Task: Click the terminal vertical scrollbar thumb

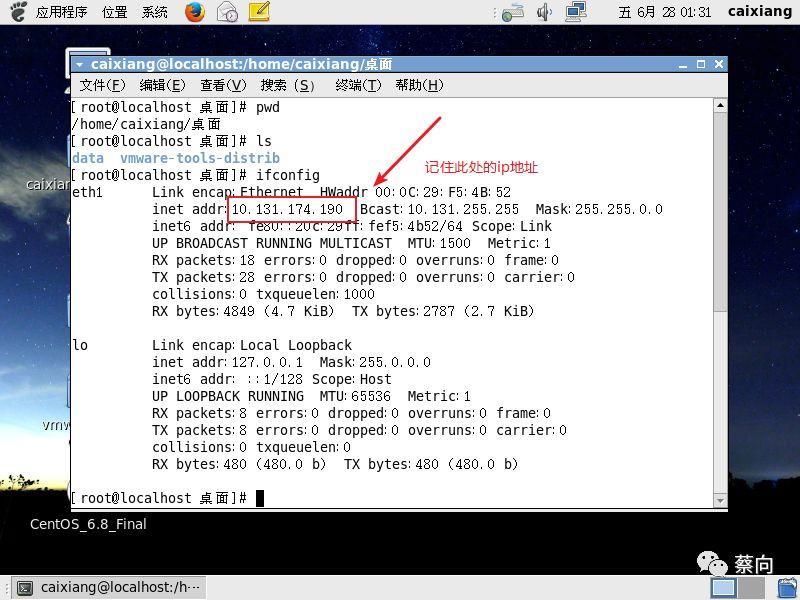Action: pos(720,212)
